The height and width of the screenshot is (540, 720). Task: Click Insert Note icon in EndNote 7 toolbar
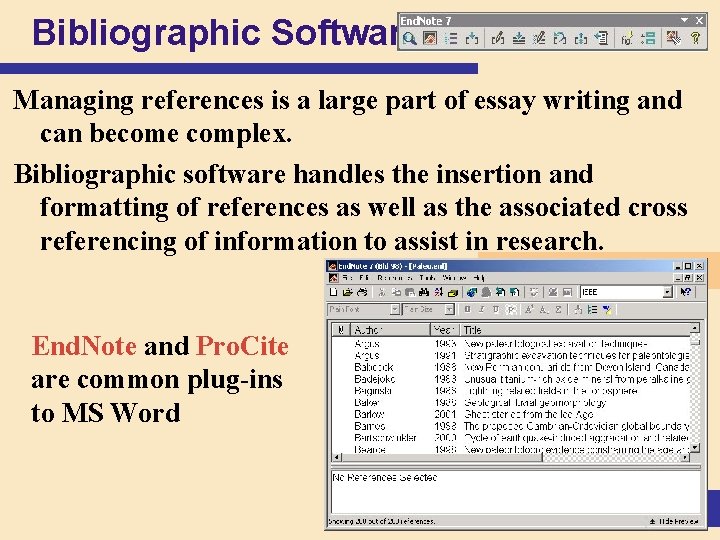point(519,39)
